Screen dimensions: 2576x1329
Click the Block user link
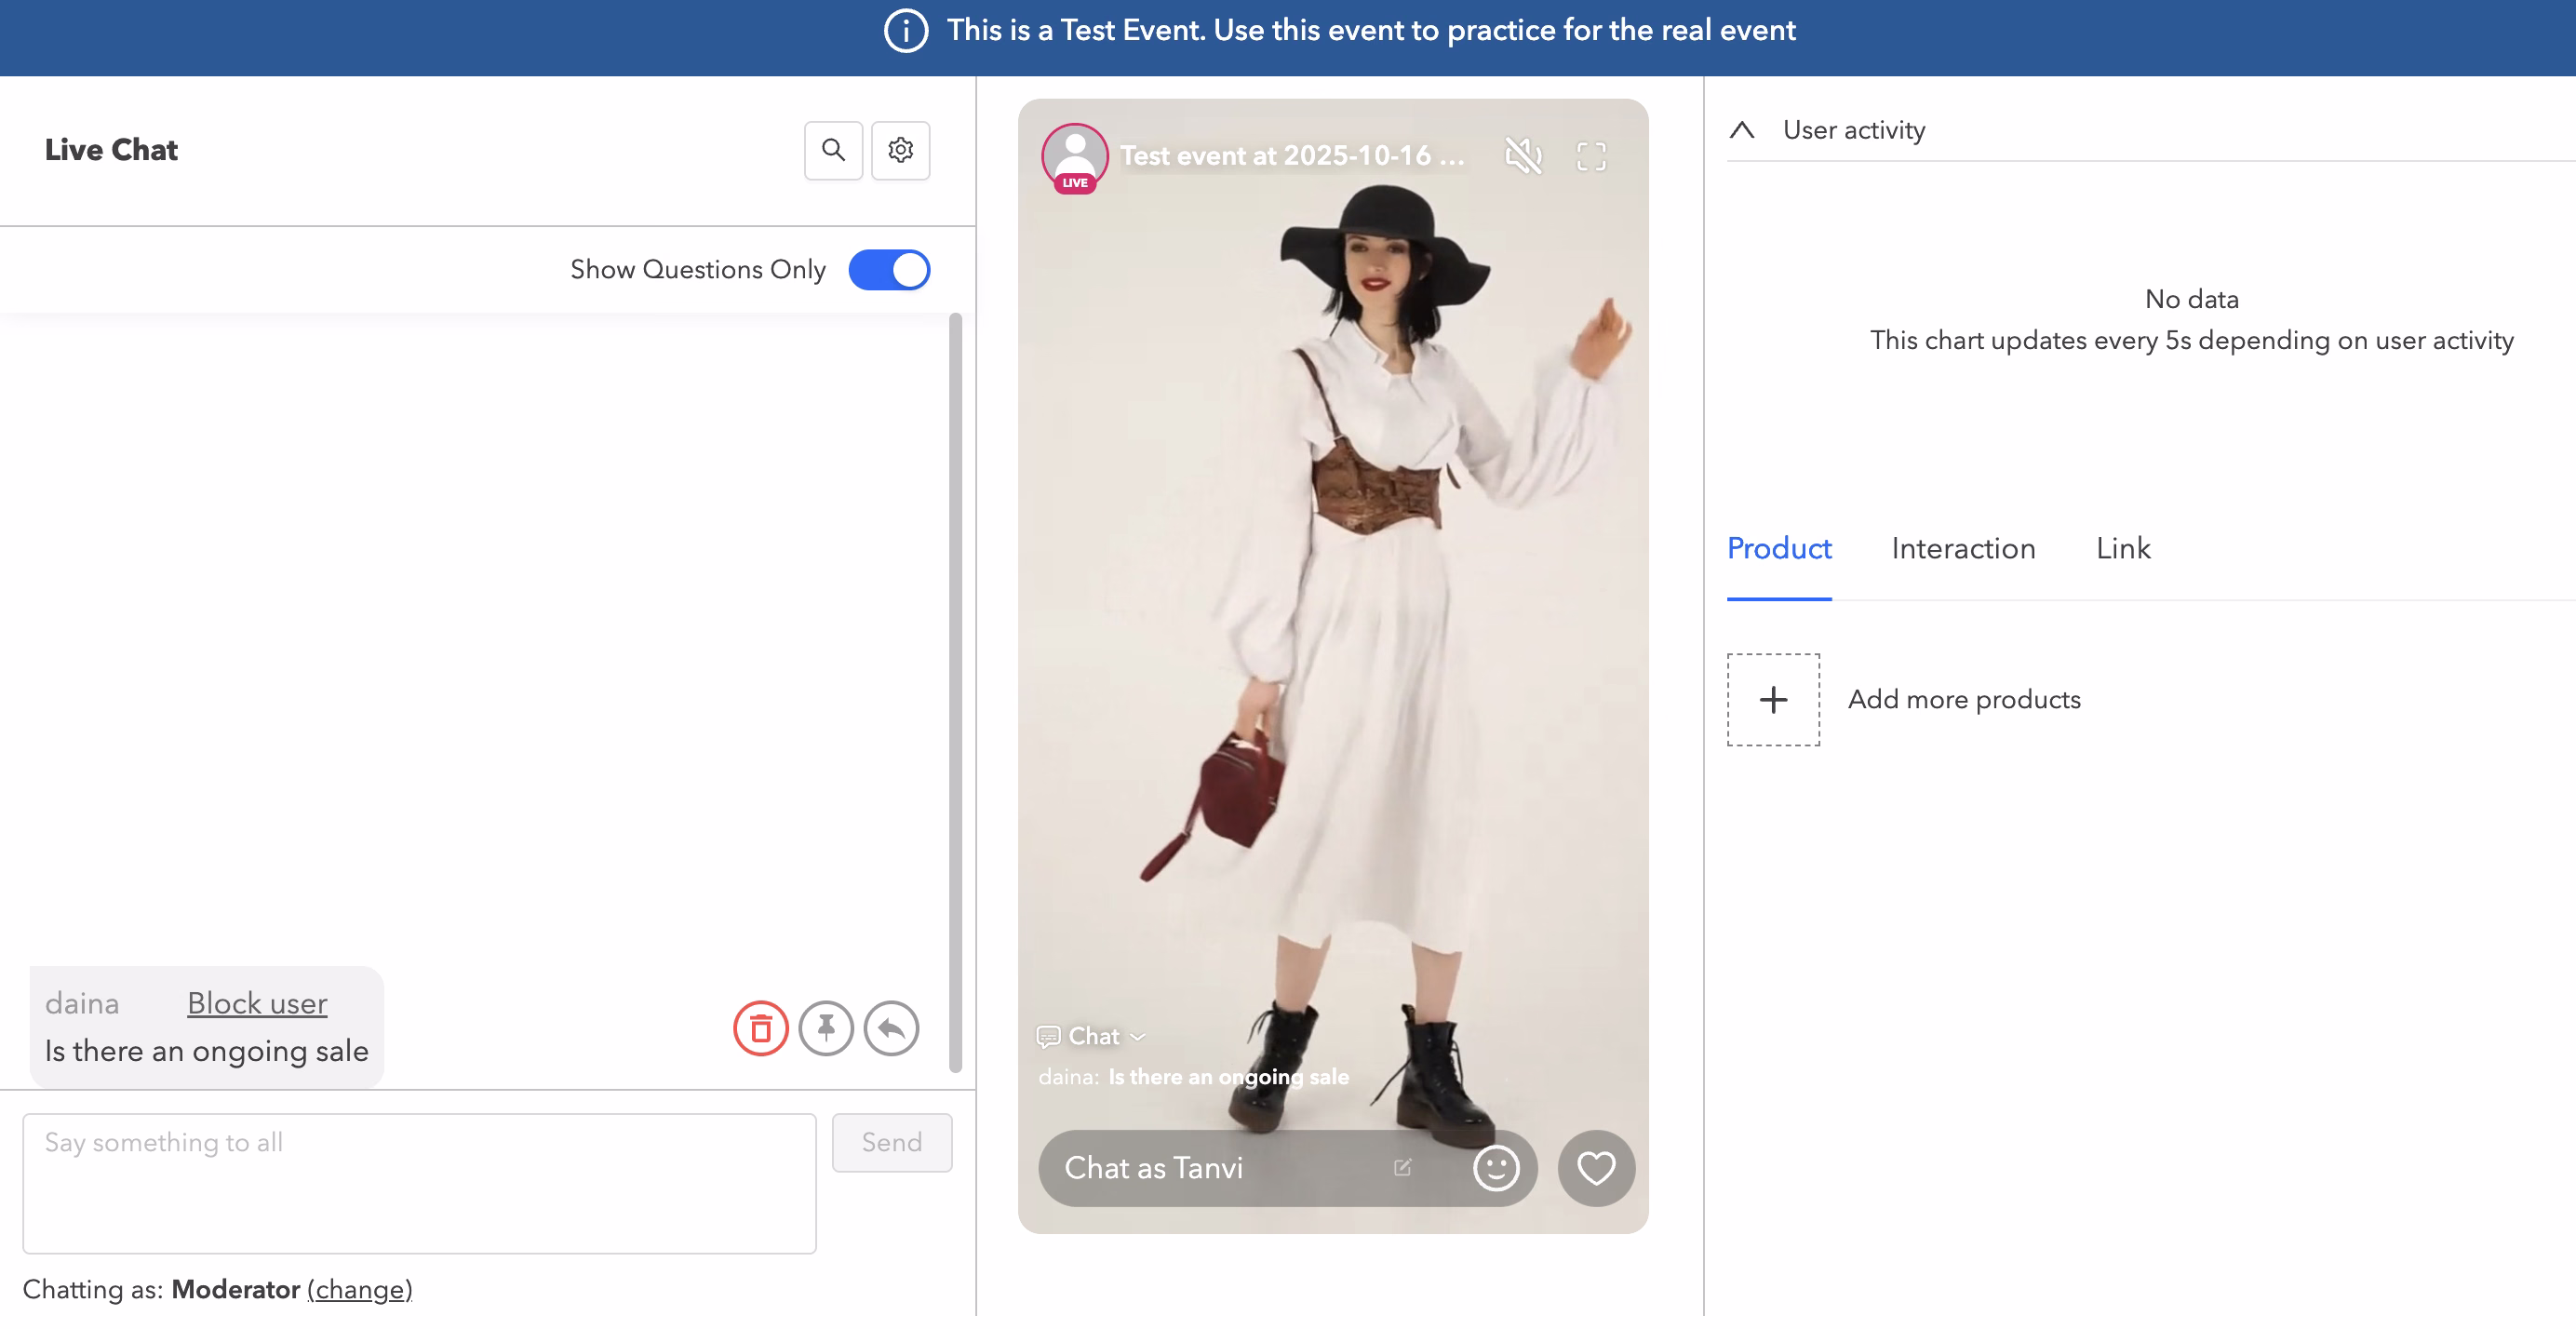(x=257, y=1003)
